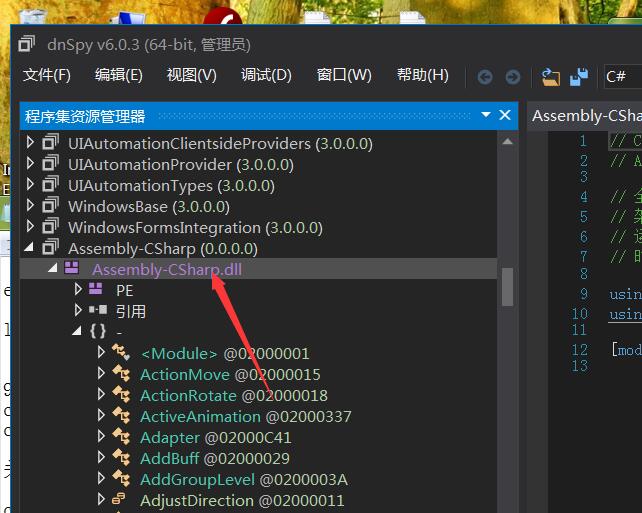642x513 pixels.
Task: Click the Navigate Forward arrow in toolbar
Action: point(513,77)
